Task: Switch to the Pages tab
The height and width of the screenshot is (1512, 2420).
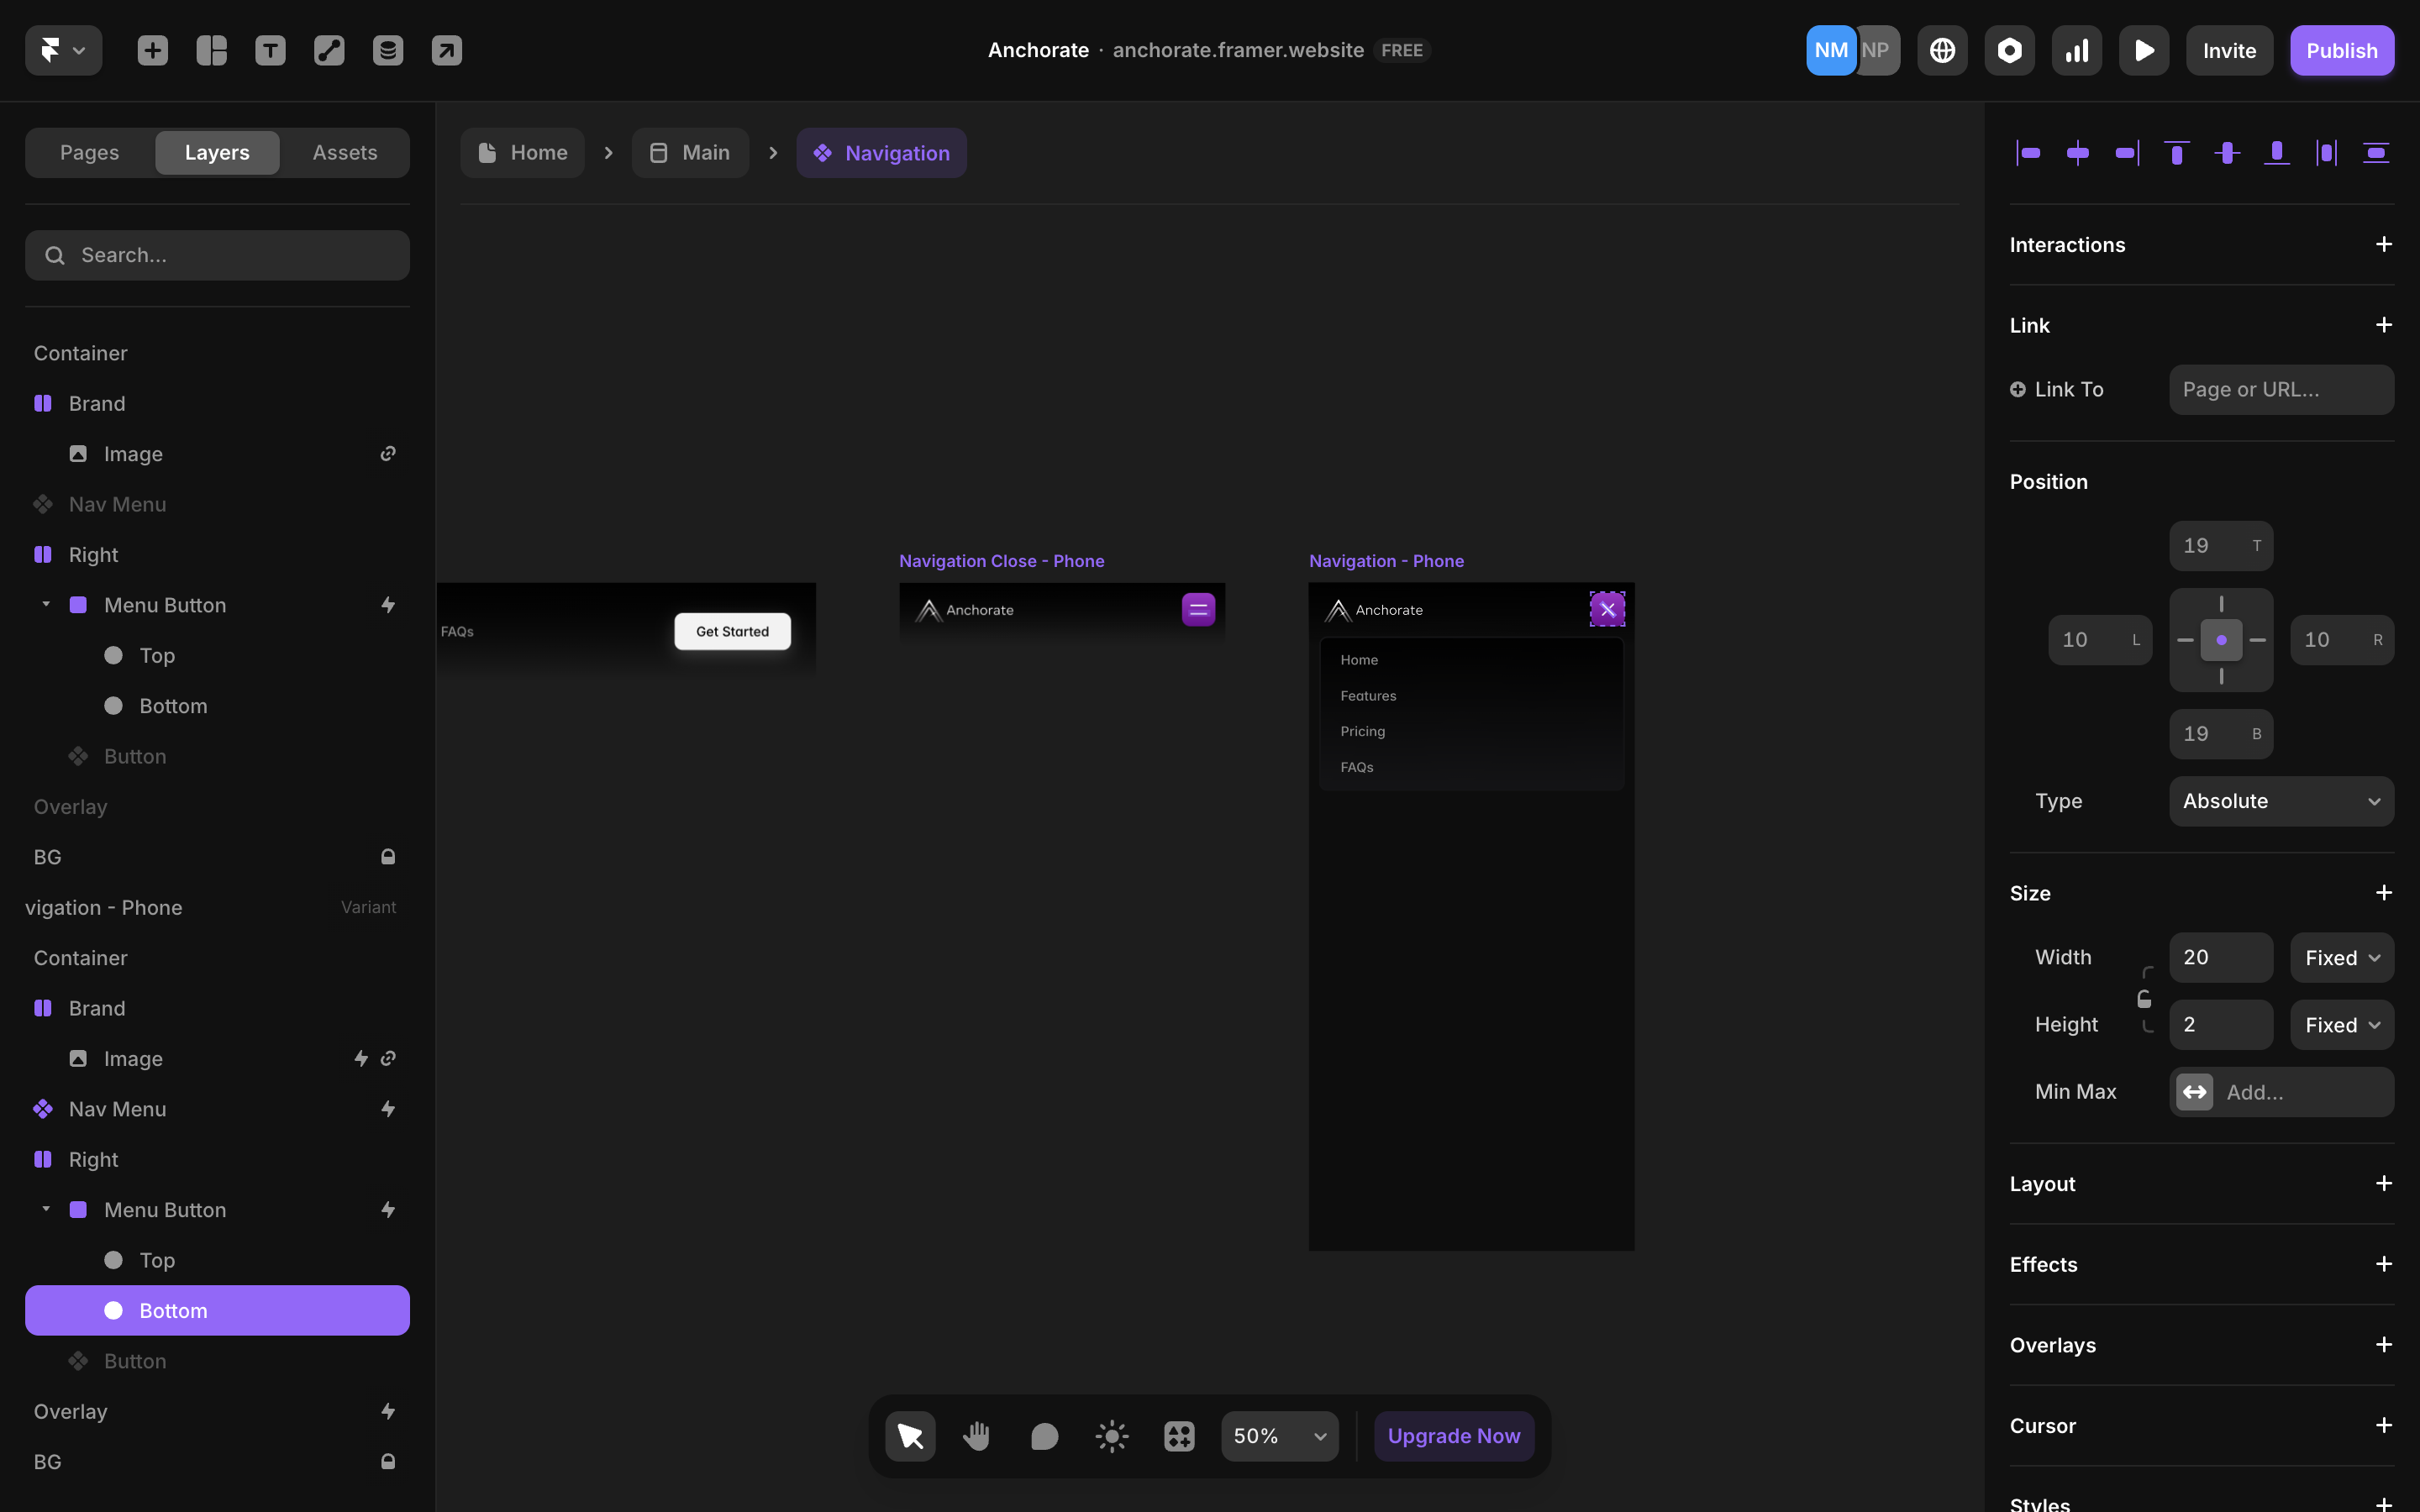Action: [x=89, y=152]
